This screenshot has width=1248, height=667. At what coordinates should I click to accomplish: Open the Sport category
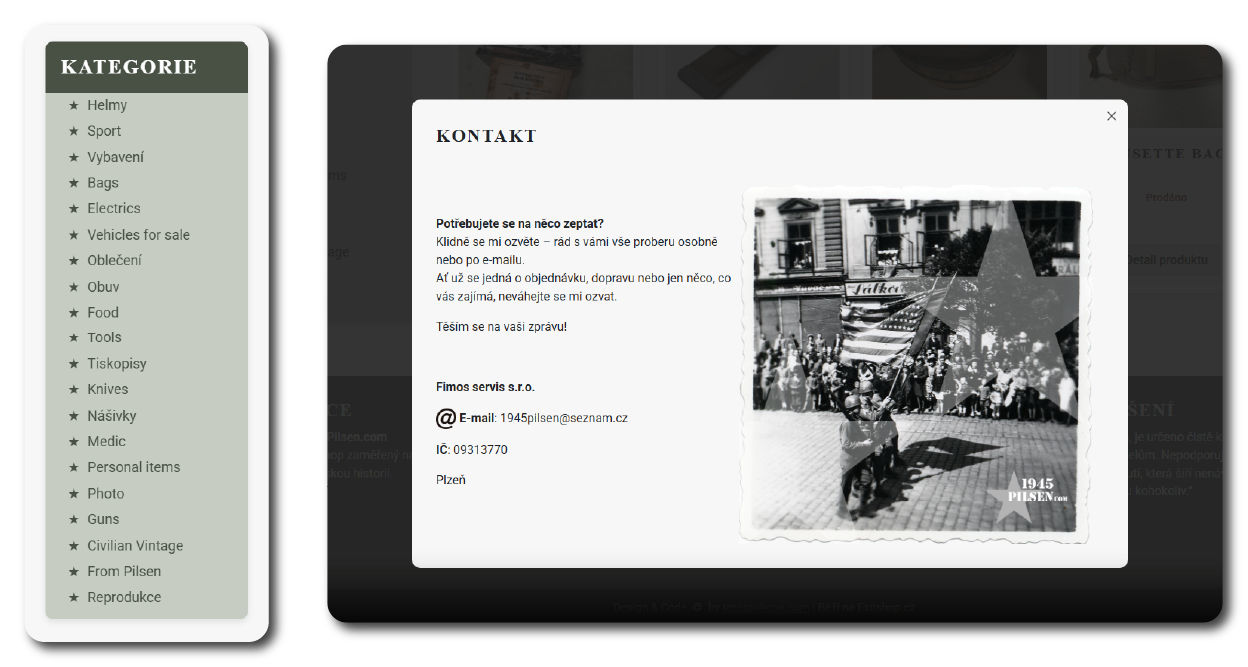[x=104, y=131]
